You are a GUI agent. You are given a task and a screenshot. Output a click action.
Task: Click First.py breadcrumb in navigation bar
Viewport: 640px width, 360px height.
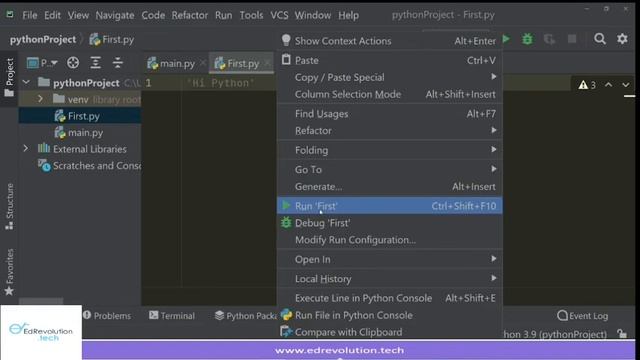(112, 40)
